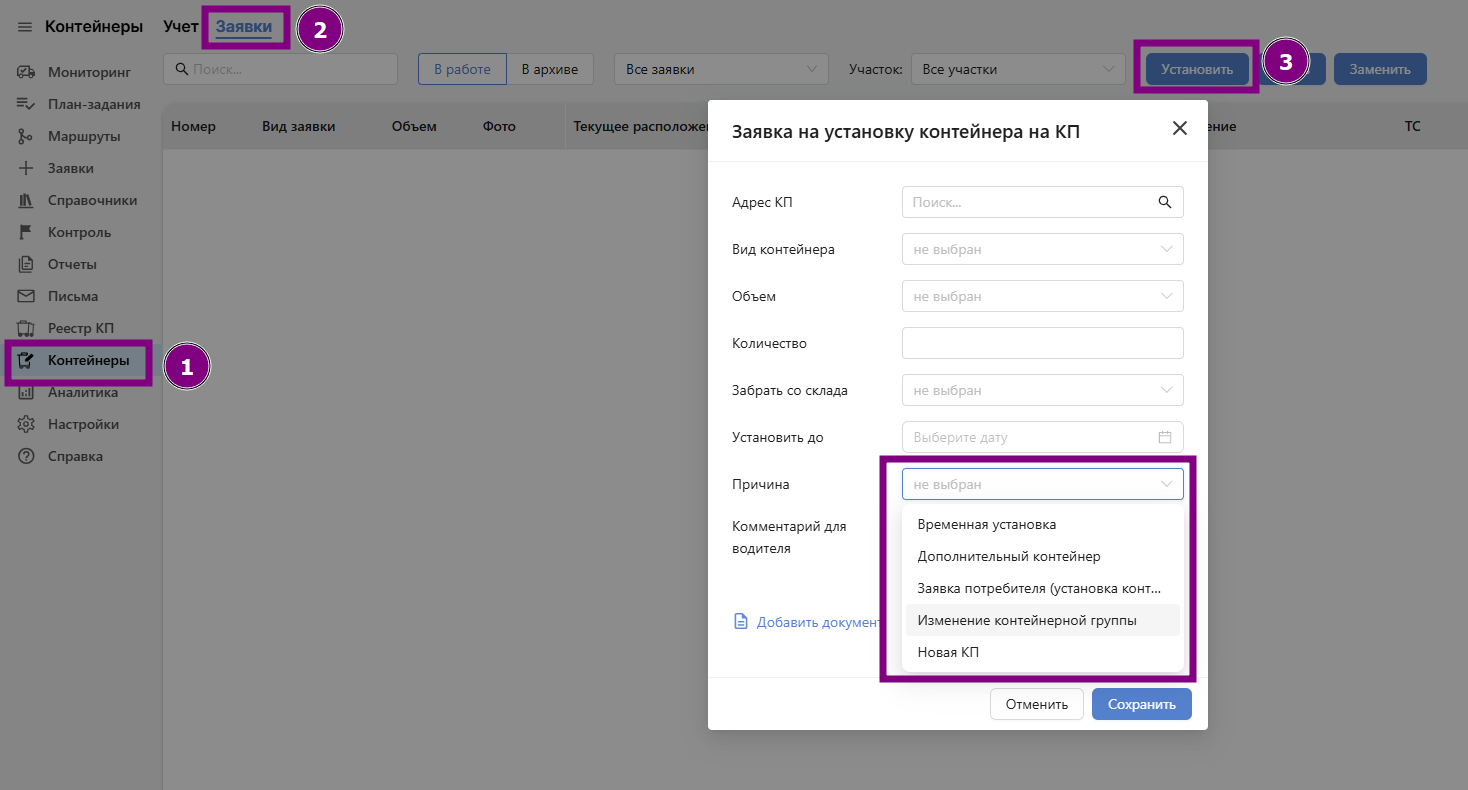Viewport: 1468px width, 790px height.
Task: Select Временная установка option
Action: (x=986, y=524)
